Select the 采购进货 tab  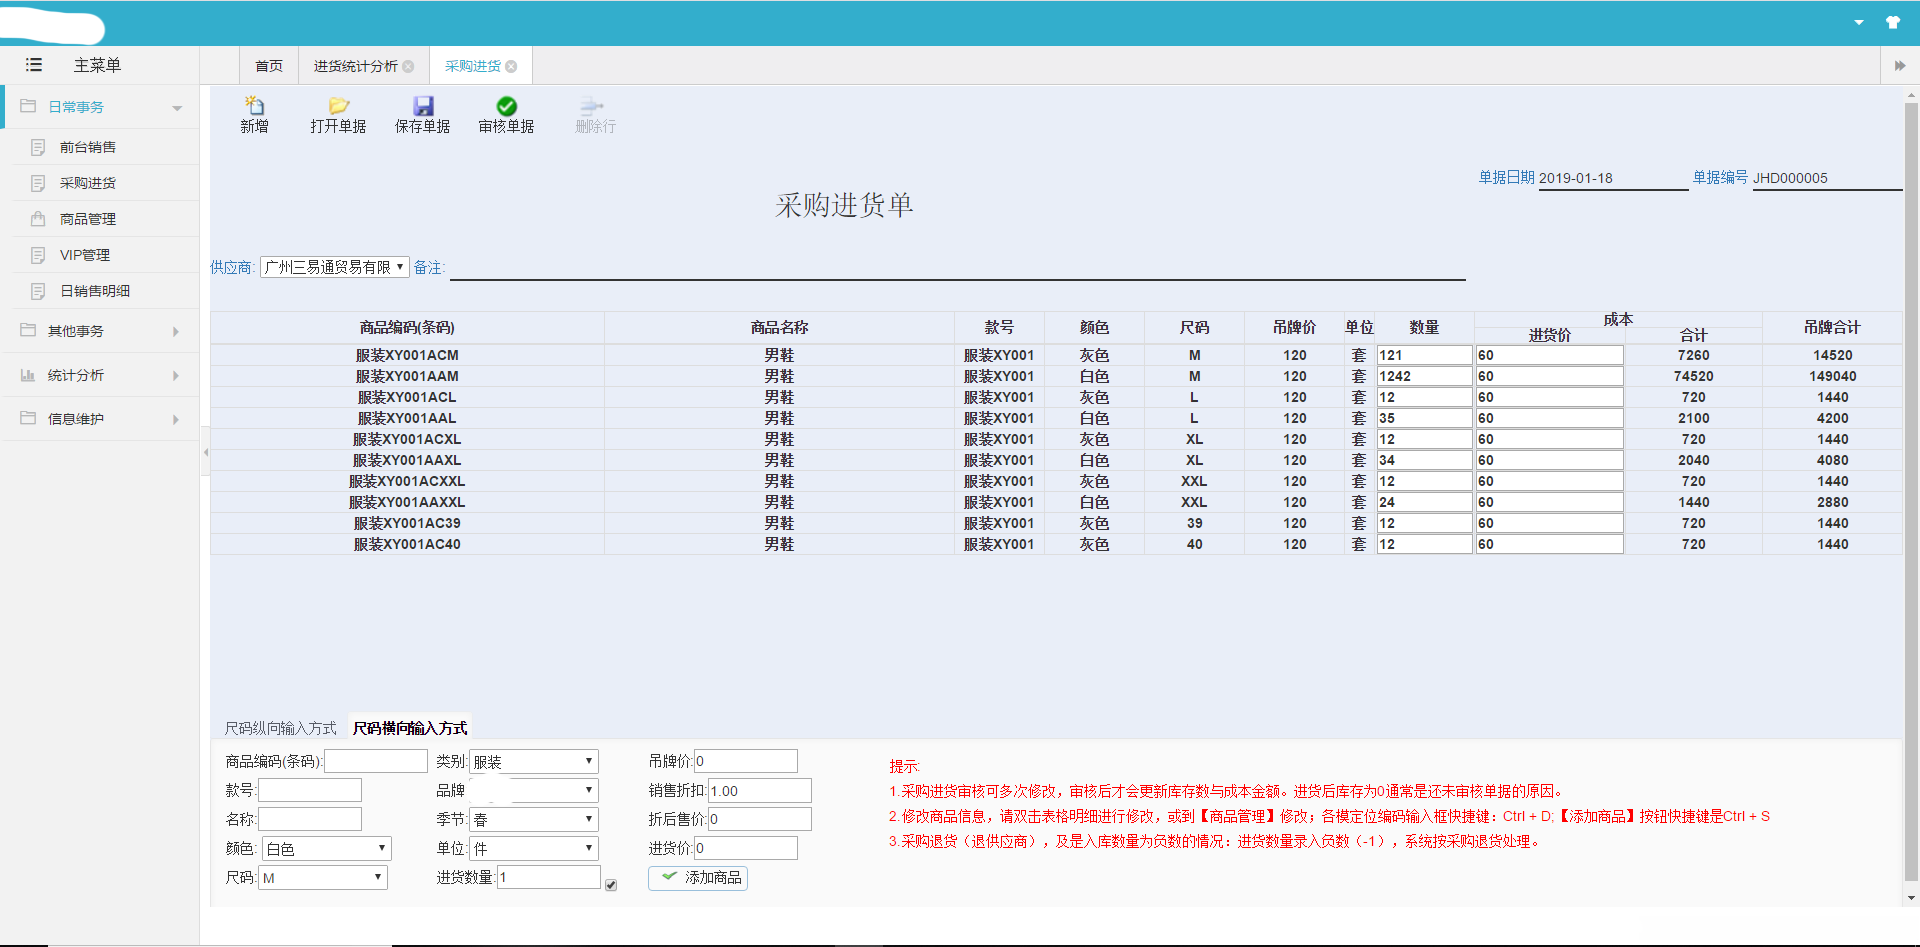click(x=473, y=66)
